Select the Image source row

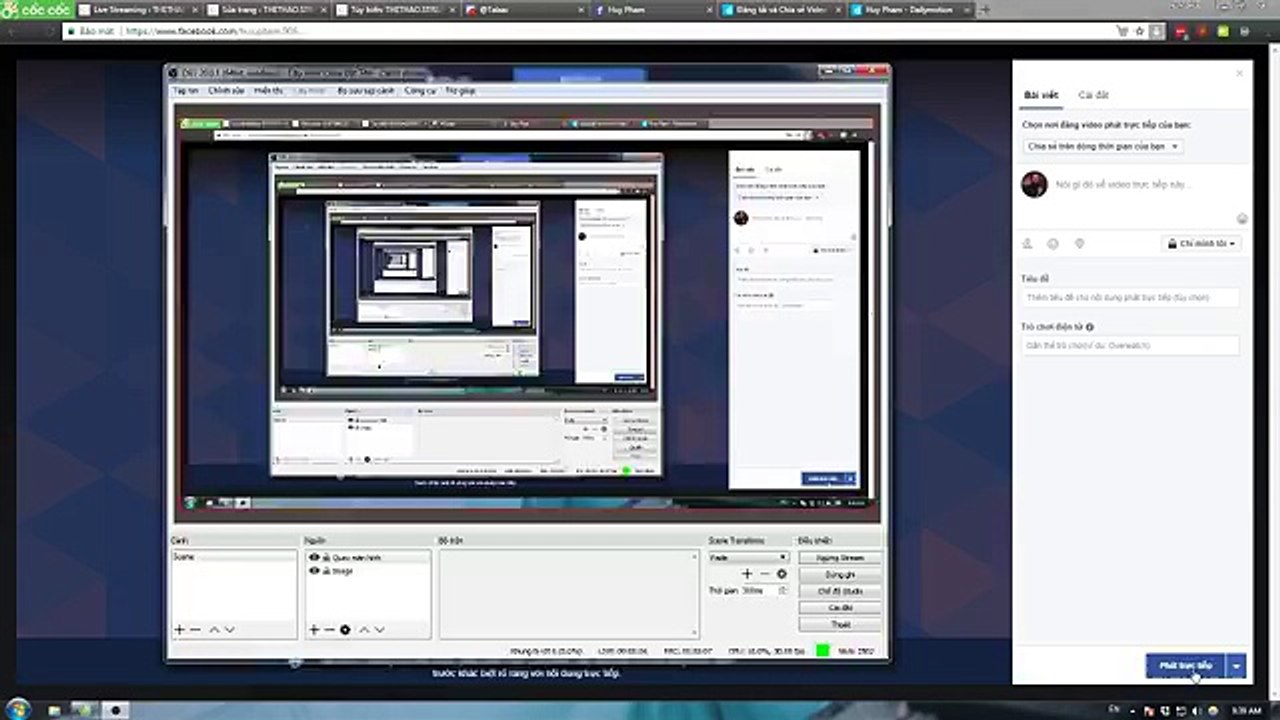368,570
